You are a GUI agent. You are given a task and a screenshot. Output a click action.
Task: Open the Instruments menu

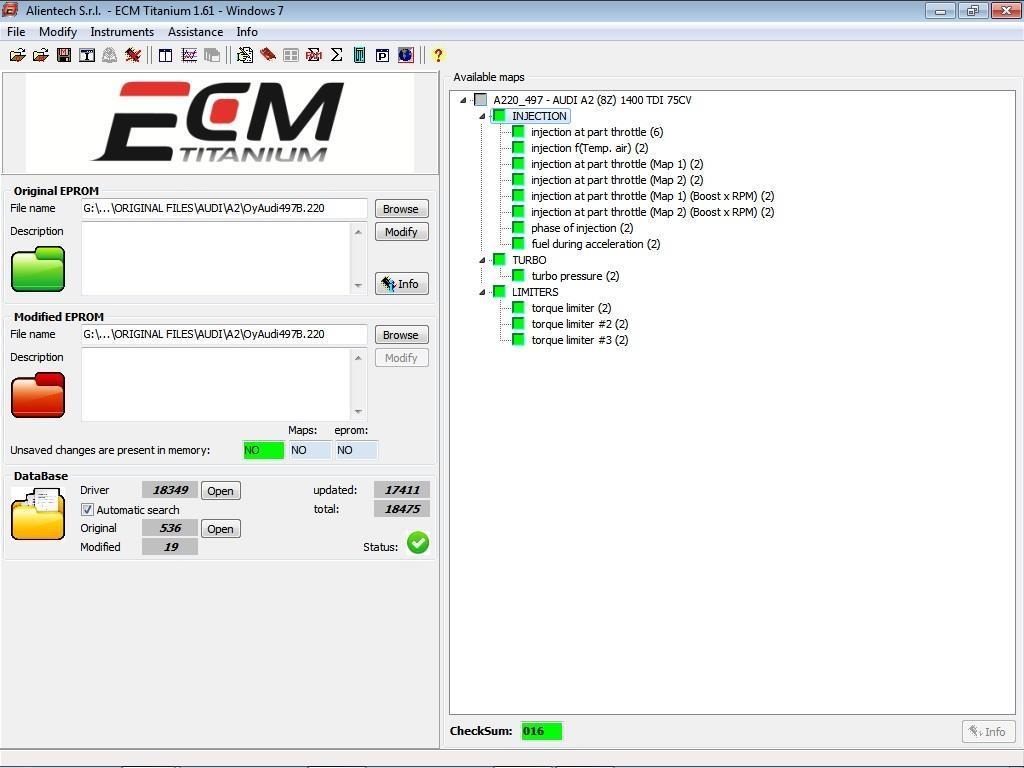[122, 32]
